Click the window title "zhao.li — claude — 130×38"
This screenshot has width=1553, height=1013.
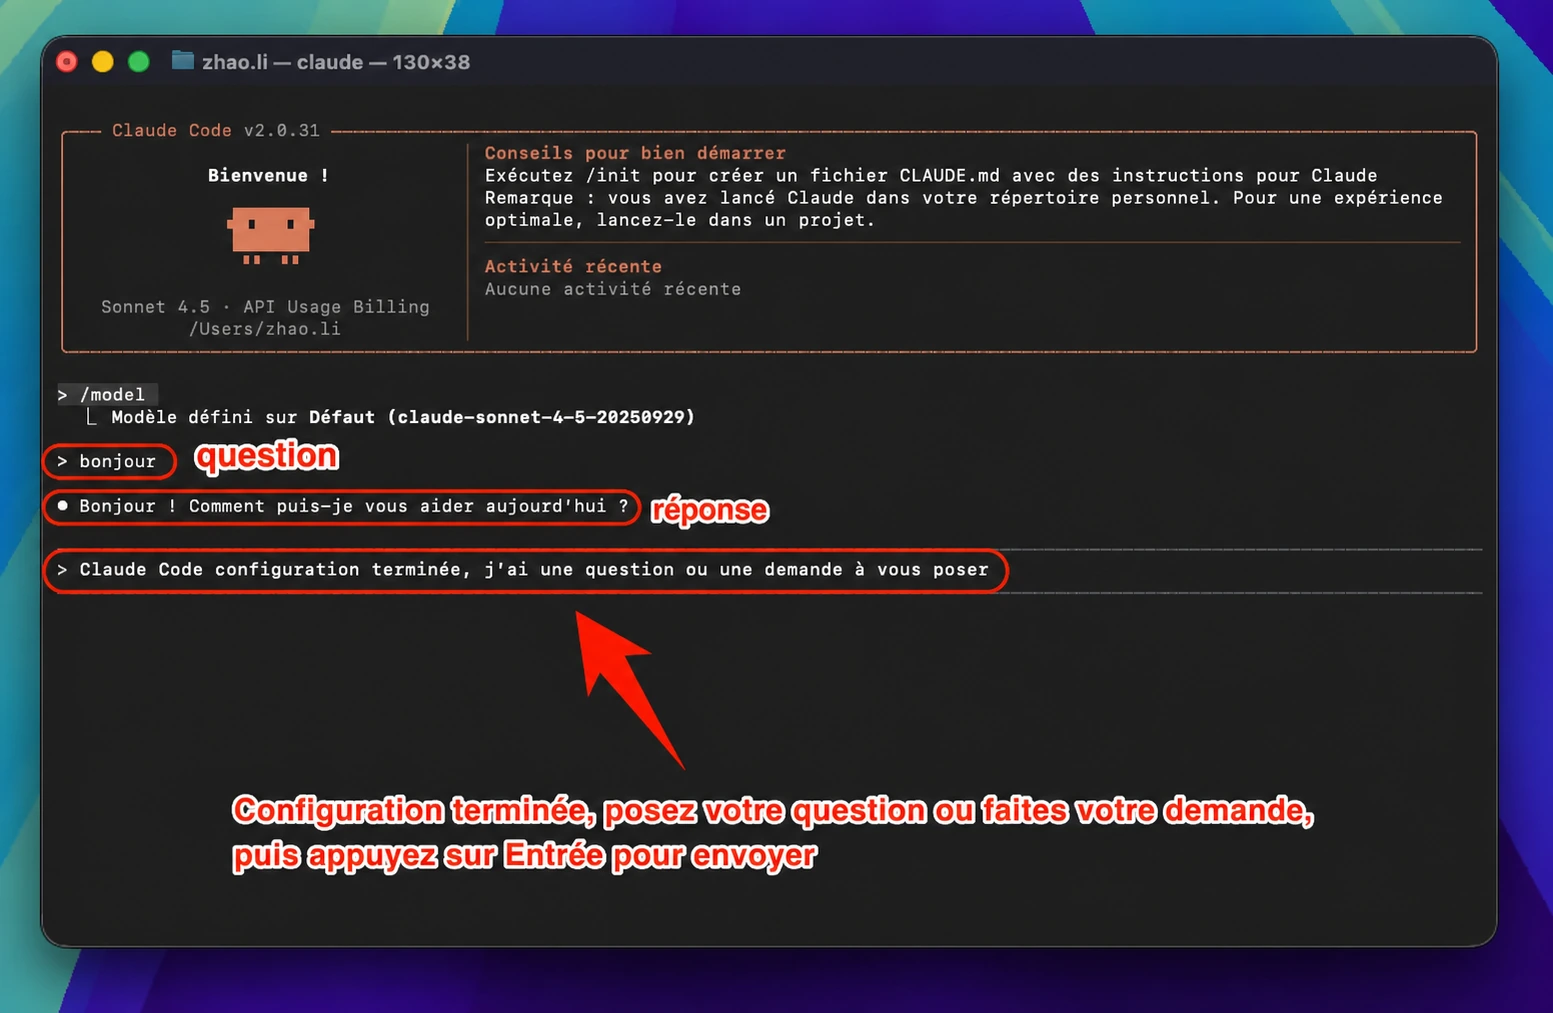point(336,62)
